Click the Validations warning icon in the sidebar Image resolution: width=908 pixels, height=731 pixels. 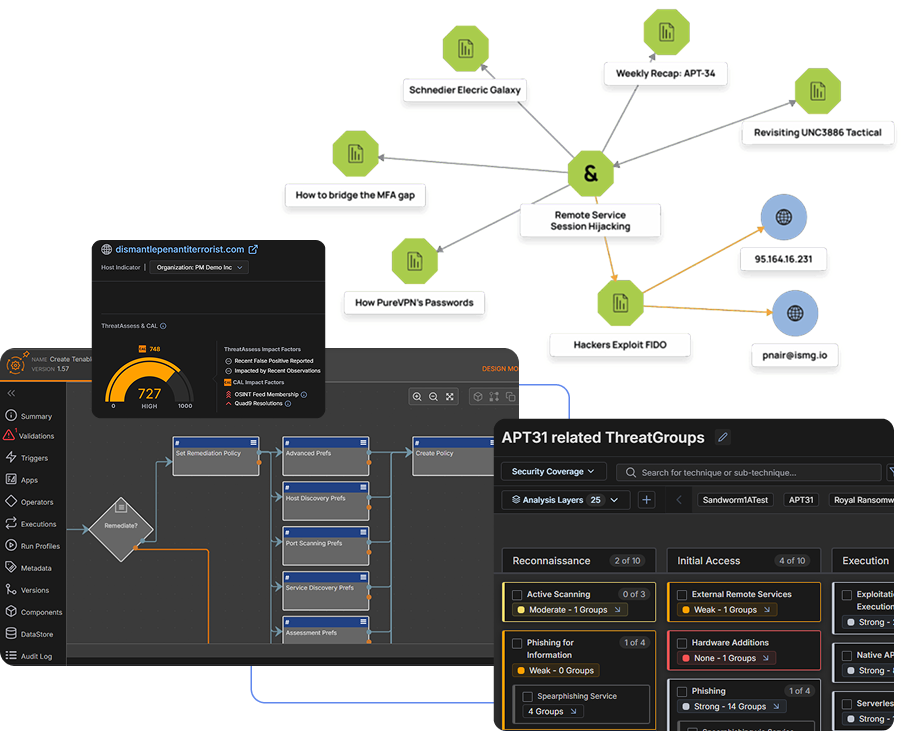point(9,435)
